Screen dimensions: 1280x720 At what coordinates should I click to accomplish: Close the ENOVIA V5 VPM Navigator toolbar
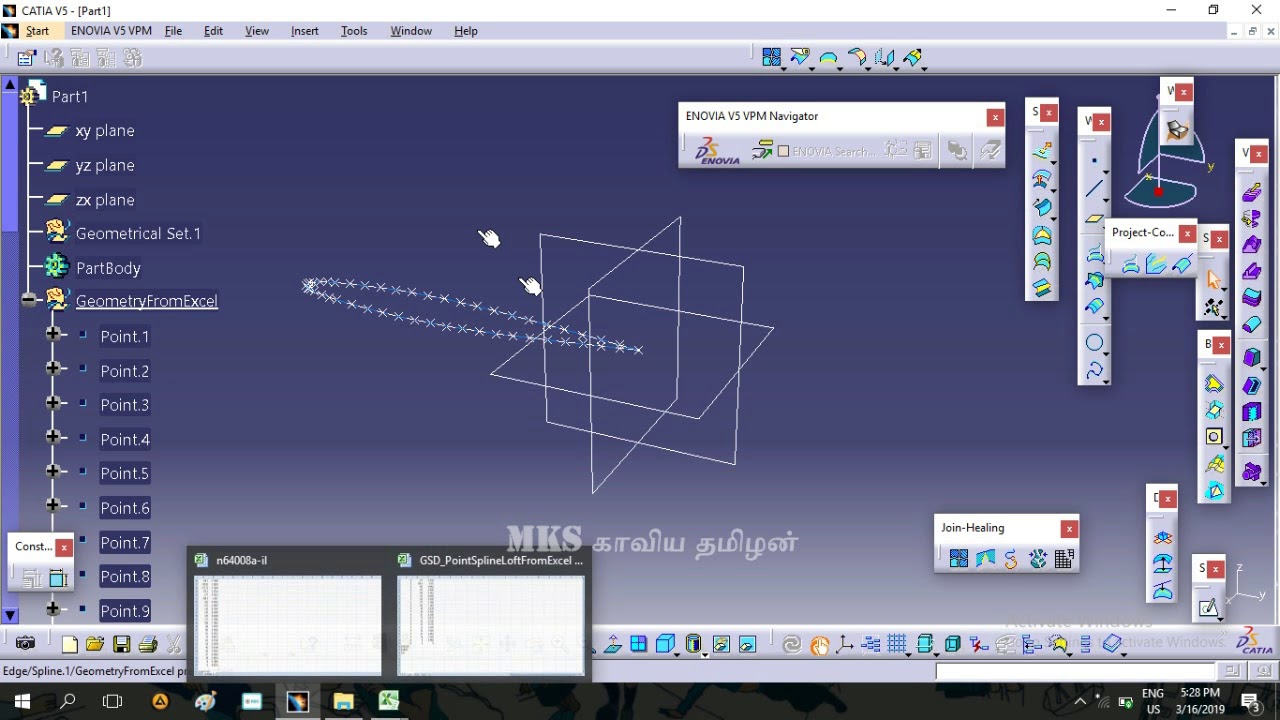[995, 117]
